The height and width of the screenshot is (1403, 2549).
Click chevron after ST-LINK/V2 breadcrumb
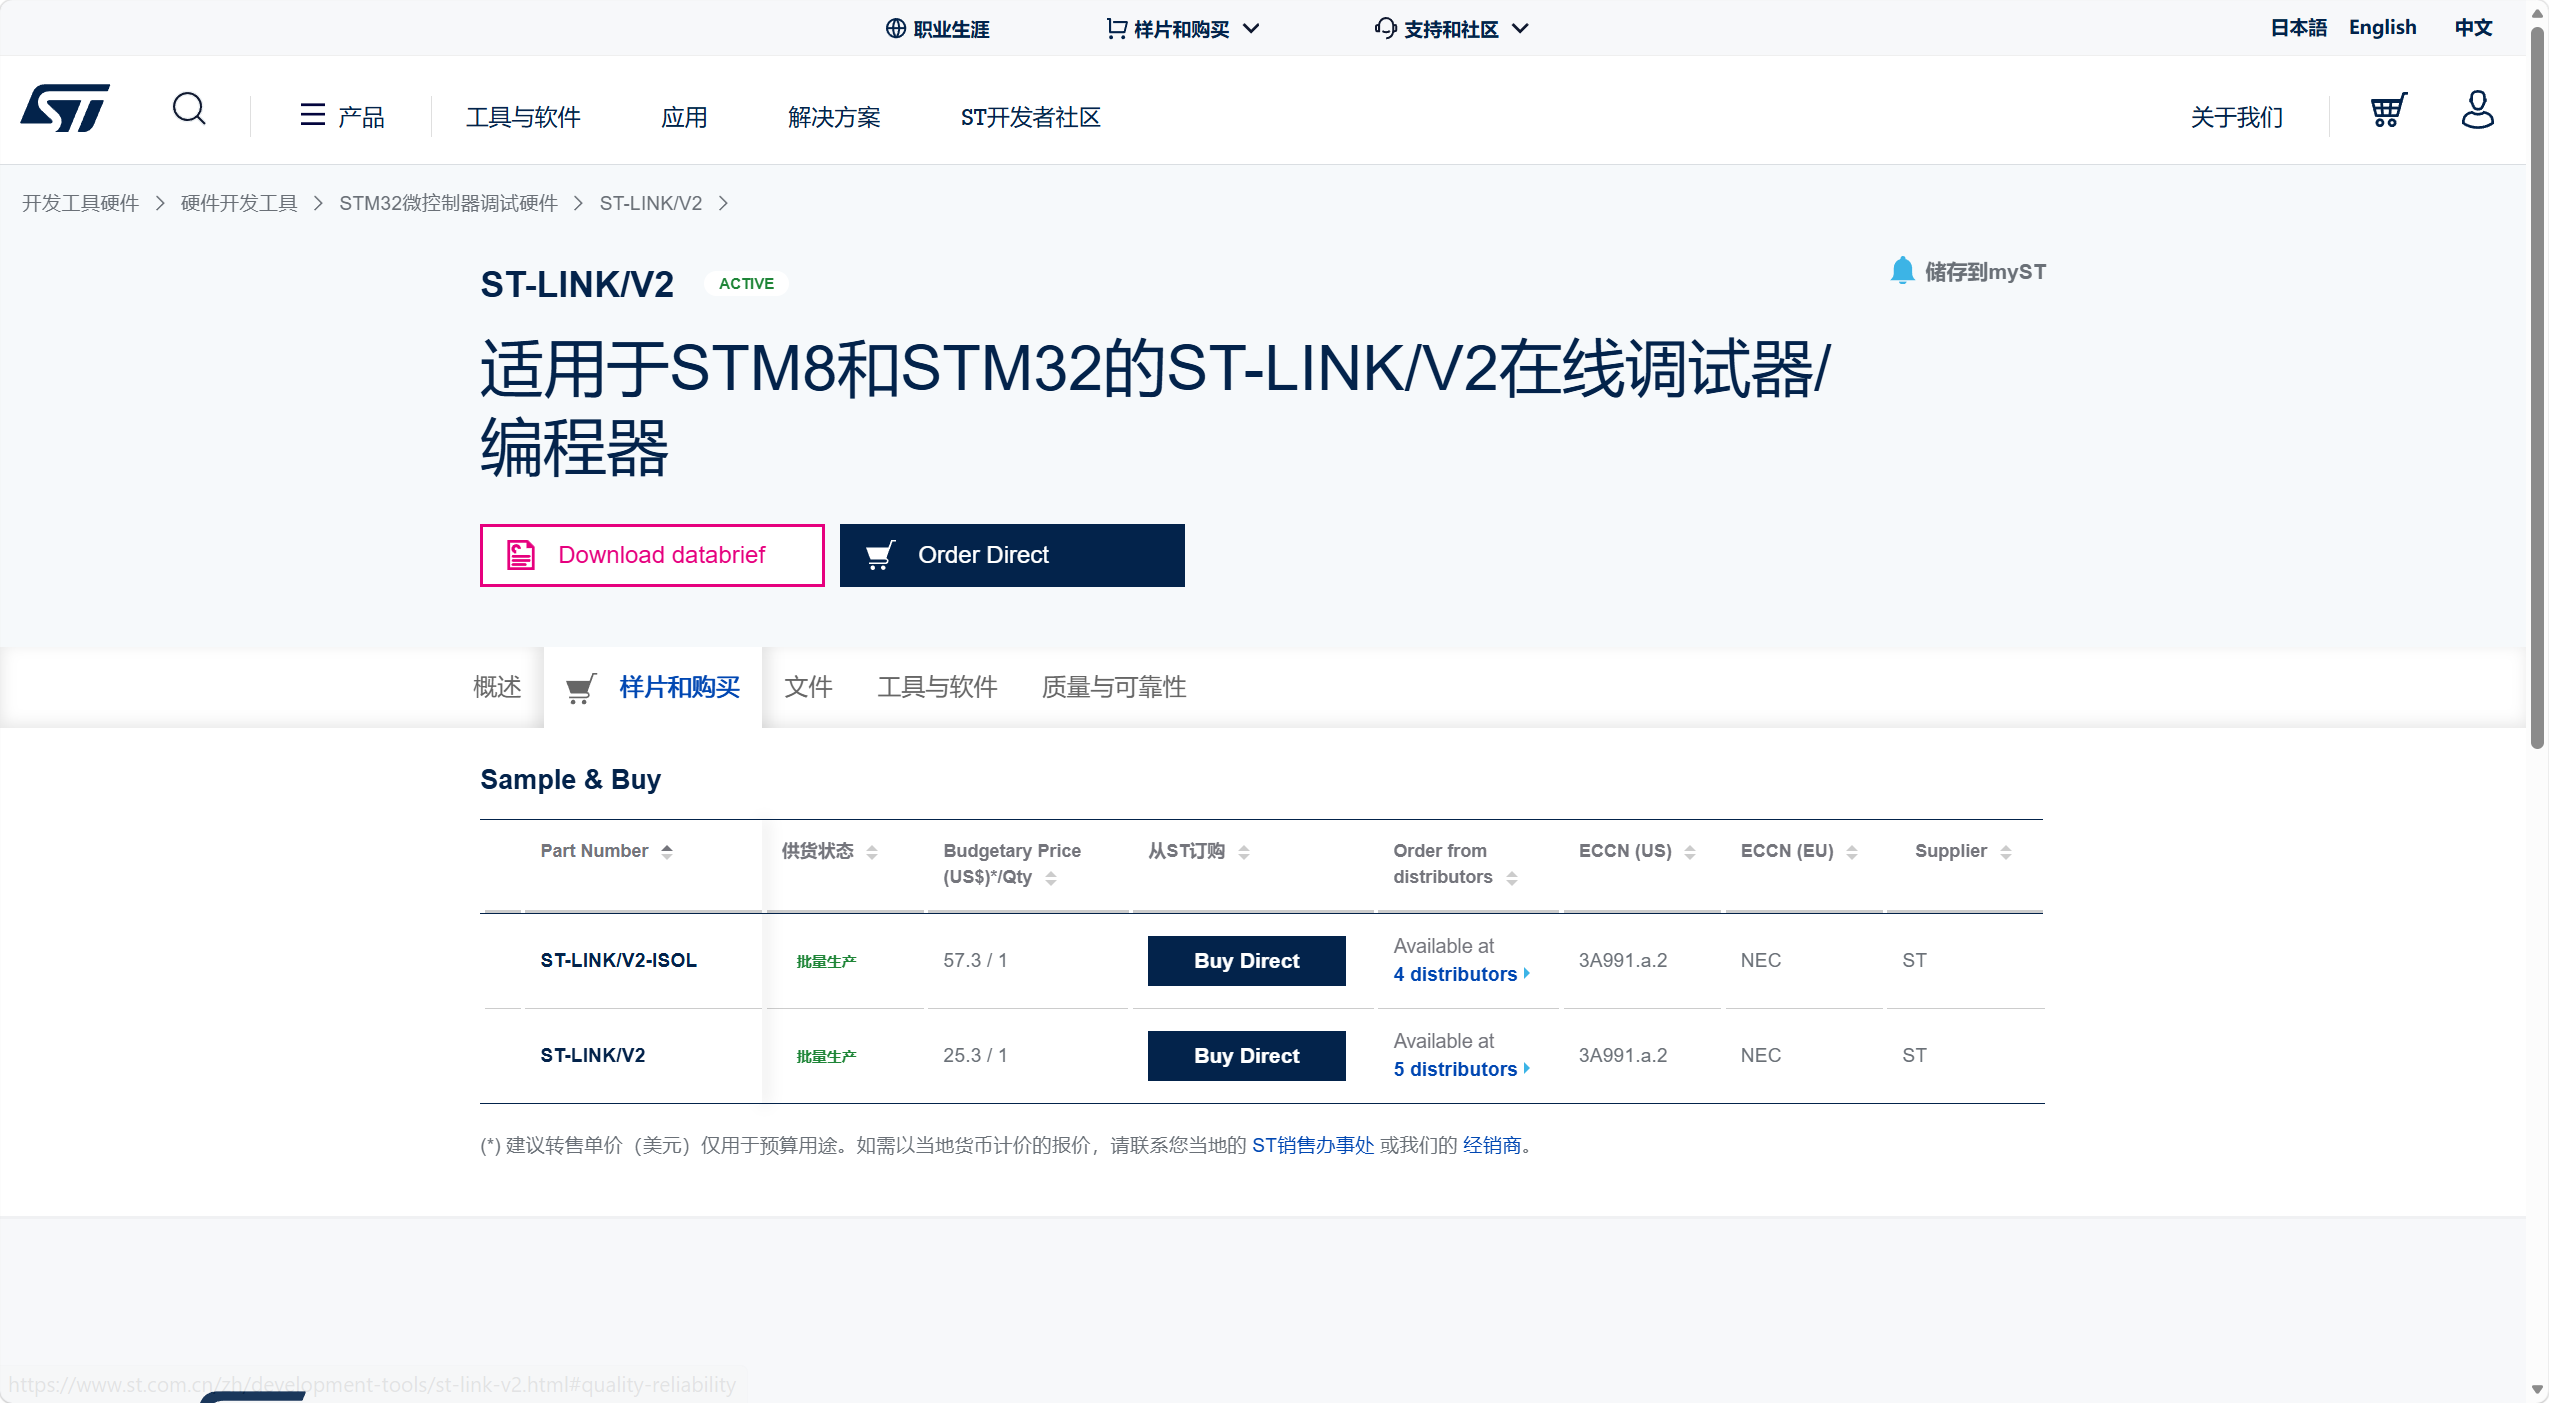[723, 203]
